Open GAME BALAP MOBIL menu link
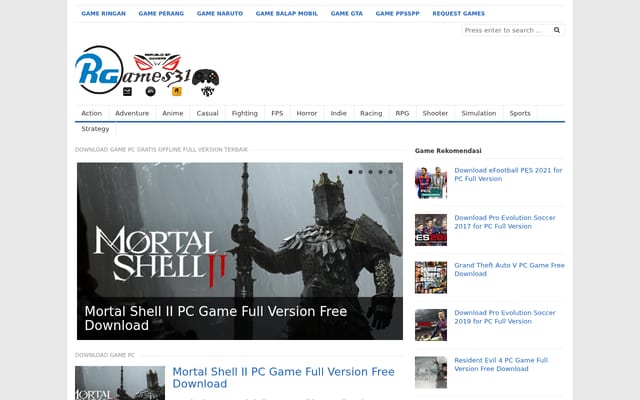 click(x=287, y=13)
